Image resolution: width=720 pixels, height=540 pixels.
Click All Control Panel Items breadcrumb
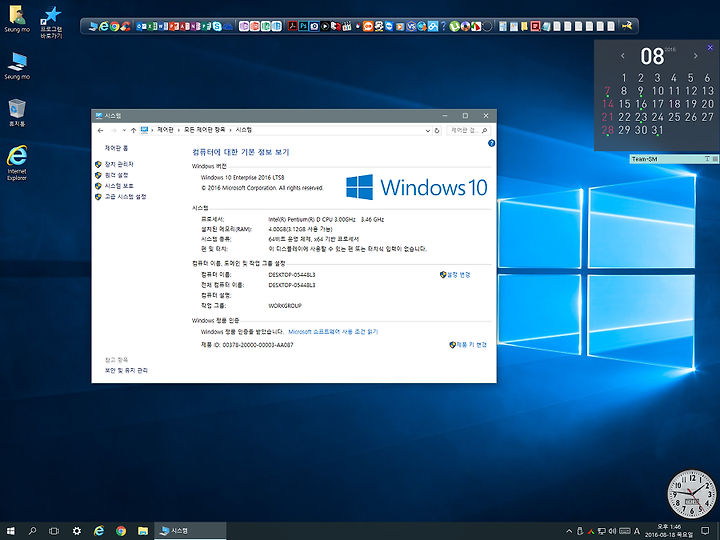(204, 130)
